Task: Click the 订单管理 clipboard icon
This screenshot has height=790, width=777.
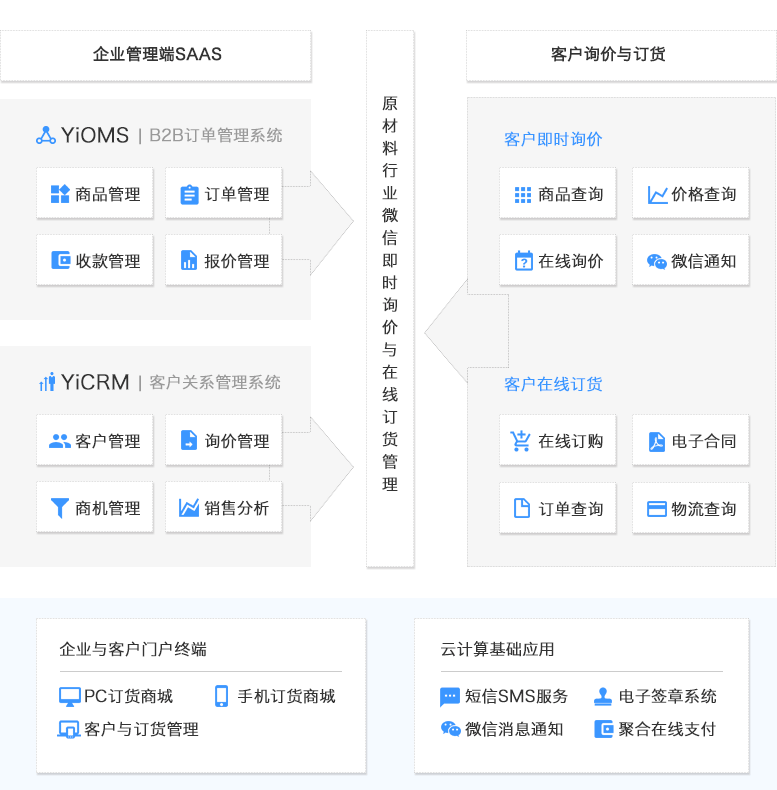Action: click(189, 194)
